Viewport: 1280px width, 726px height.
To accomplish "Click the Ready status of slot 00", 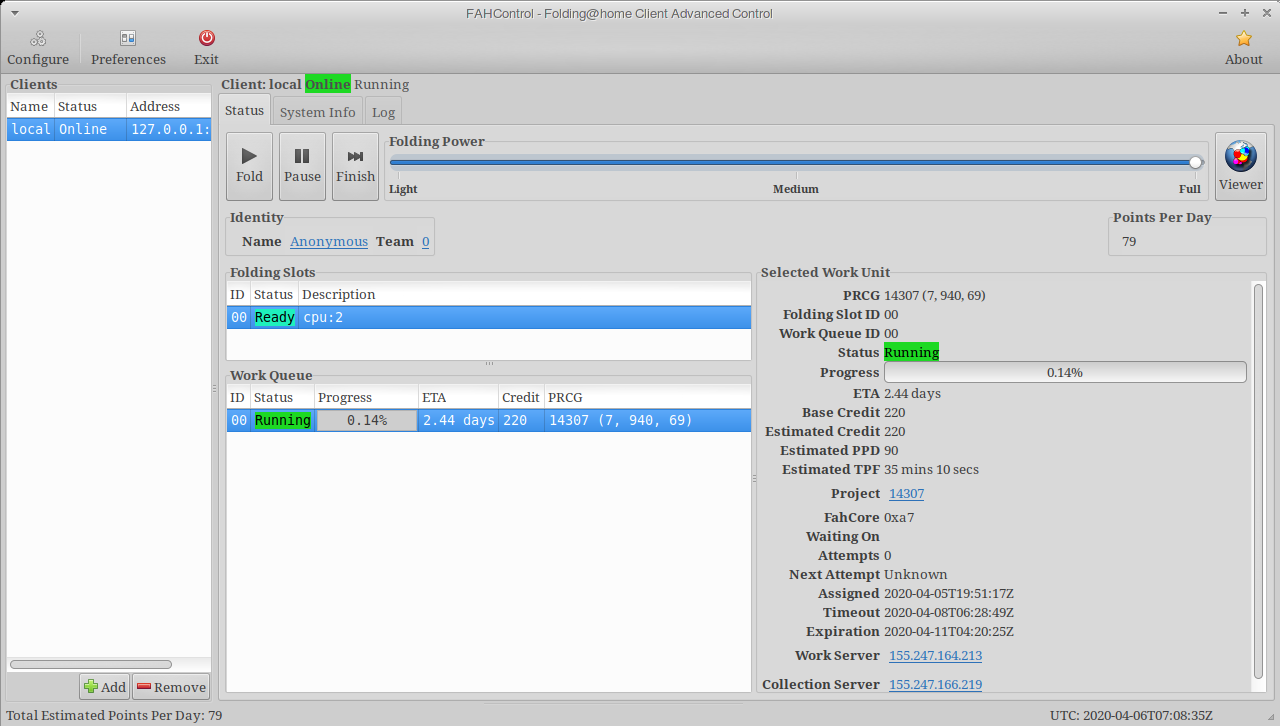I will pyautogui.click(x=275, y=317).
